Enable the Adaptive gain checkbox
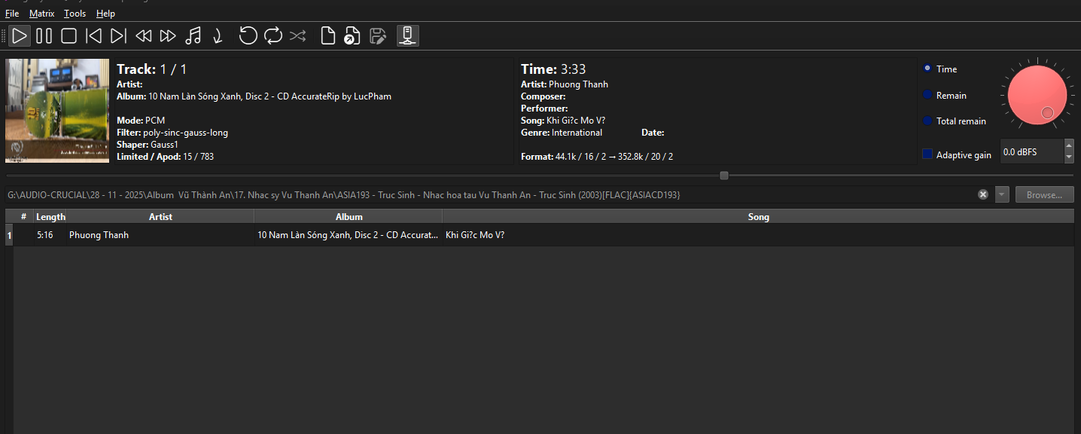Screen dimensions: 1081x434 pos(928,154)
